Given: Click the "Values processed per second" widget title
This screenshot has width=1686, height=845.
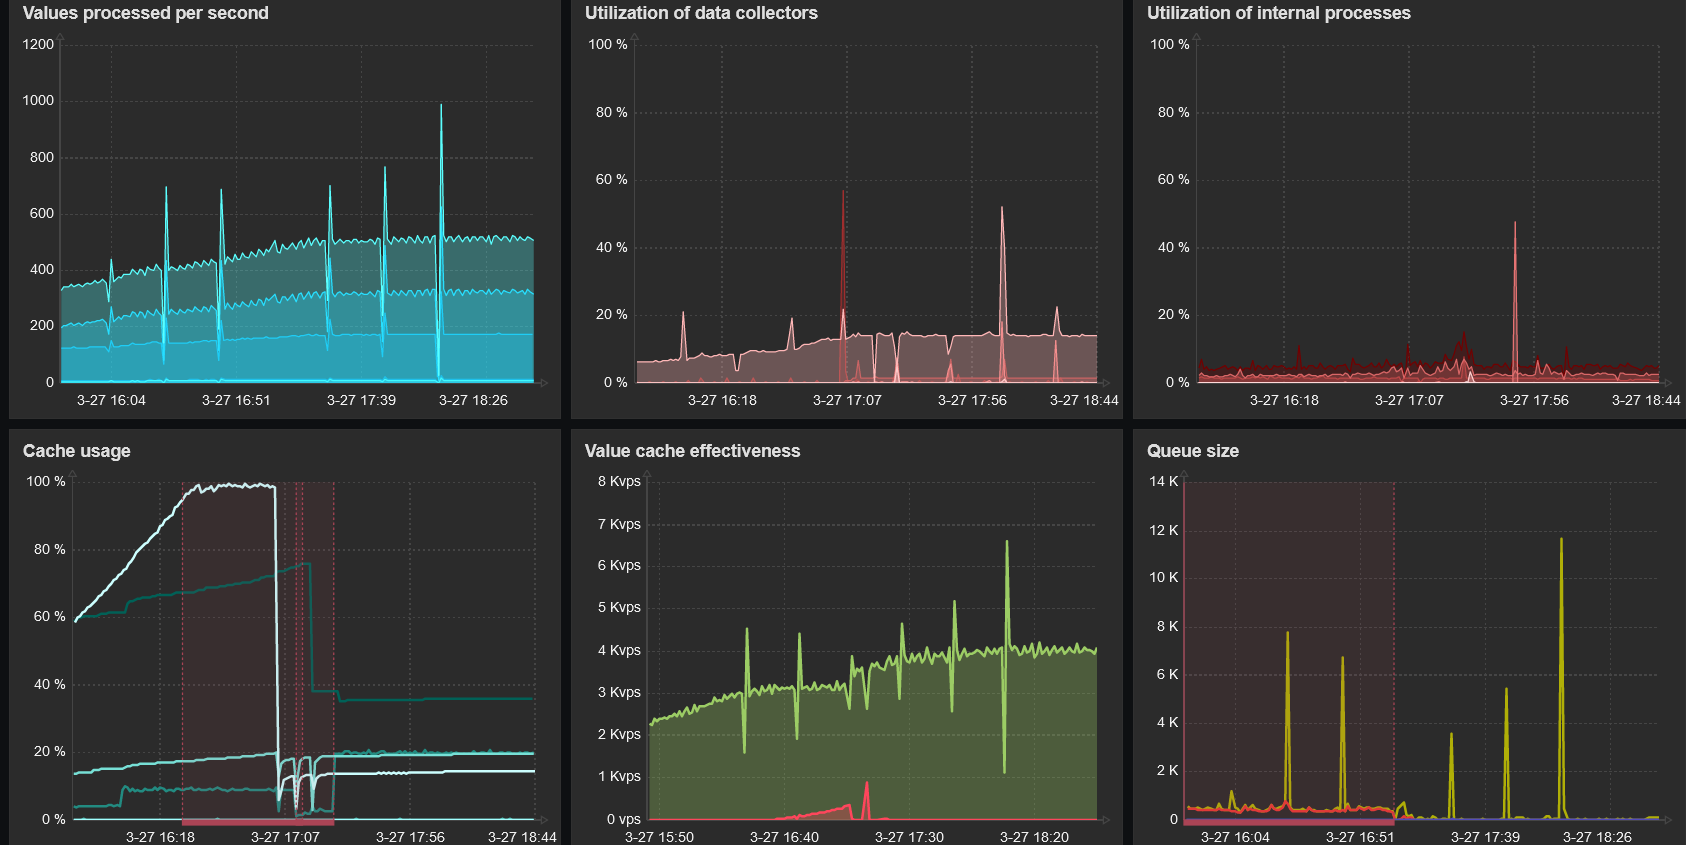Looking at the screenshot, I should pyautogui.click(x=146, y=13).
